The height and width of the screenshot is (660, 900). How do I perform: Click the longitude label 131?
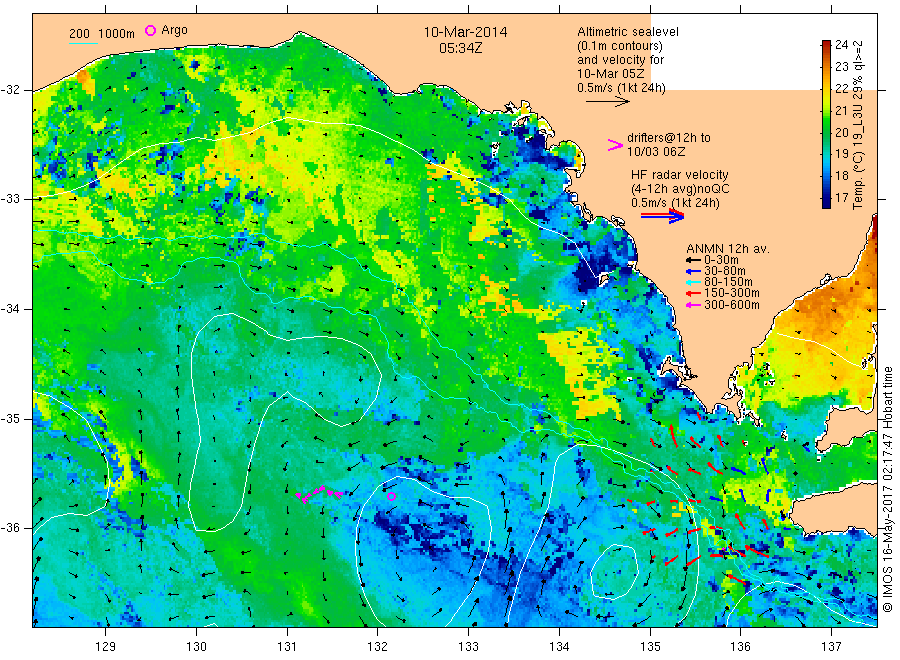[x=287, y=647]
